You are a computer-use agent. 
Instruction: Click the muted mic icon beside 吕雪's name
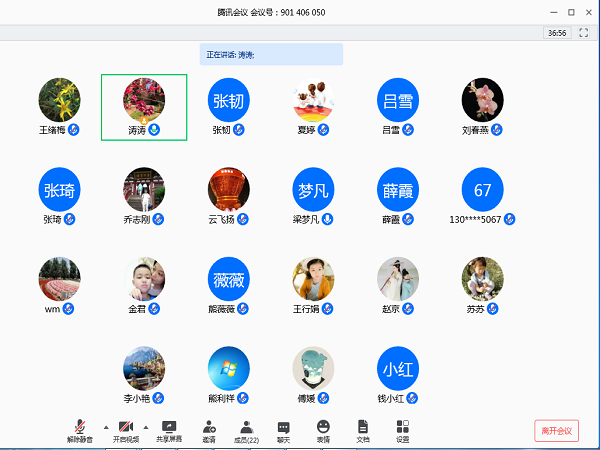[408, 130]
